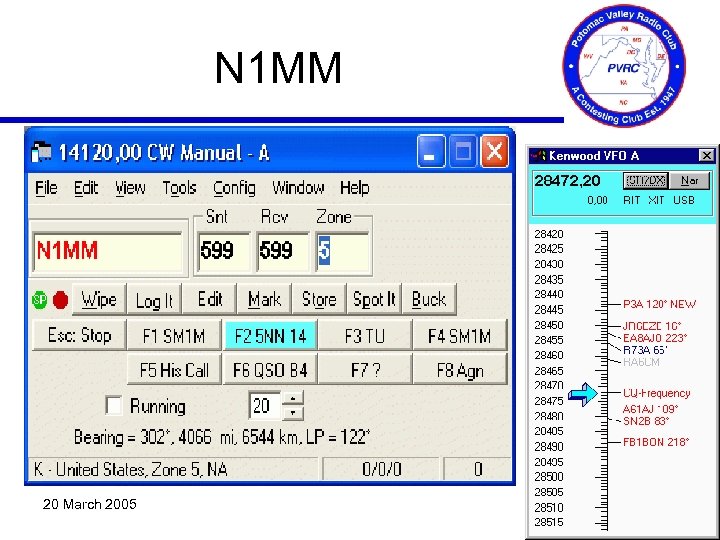Click the Spot It button
The image size is (720, 540).
click(374, 299)
